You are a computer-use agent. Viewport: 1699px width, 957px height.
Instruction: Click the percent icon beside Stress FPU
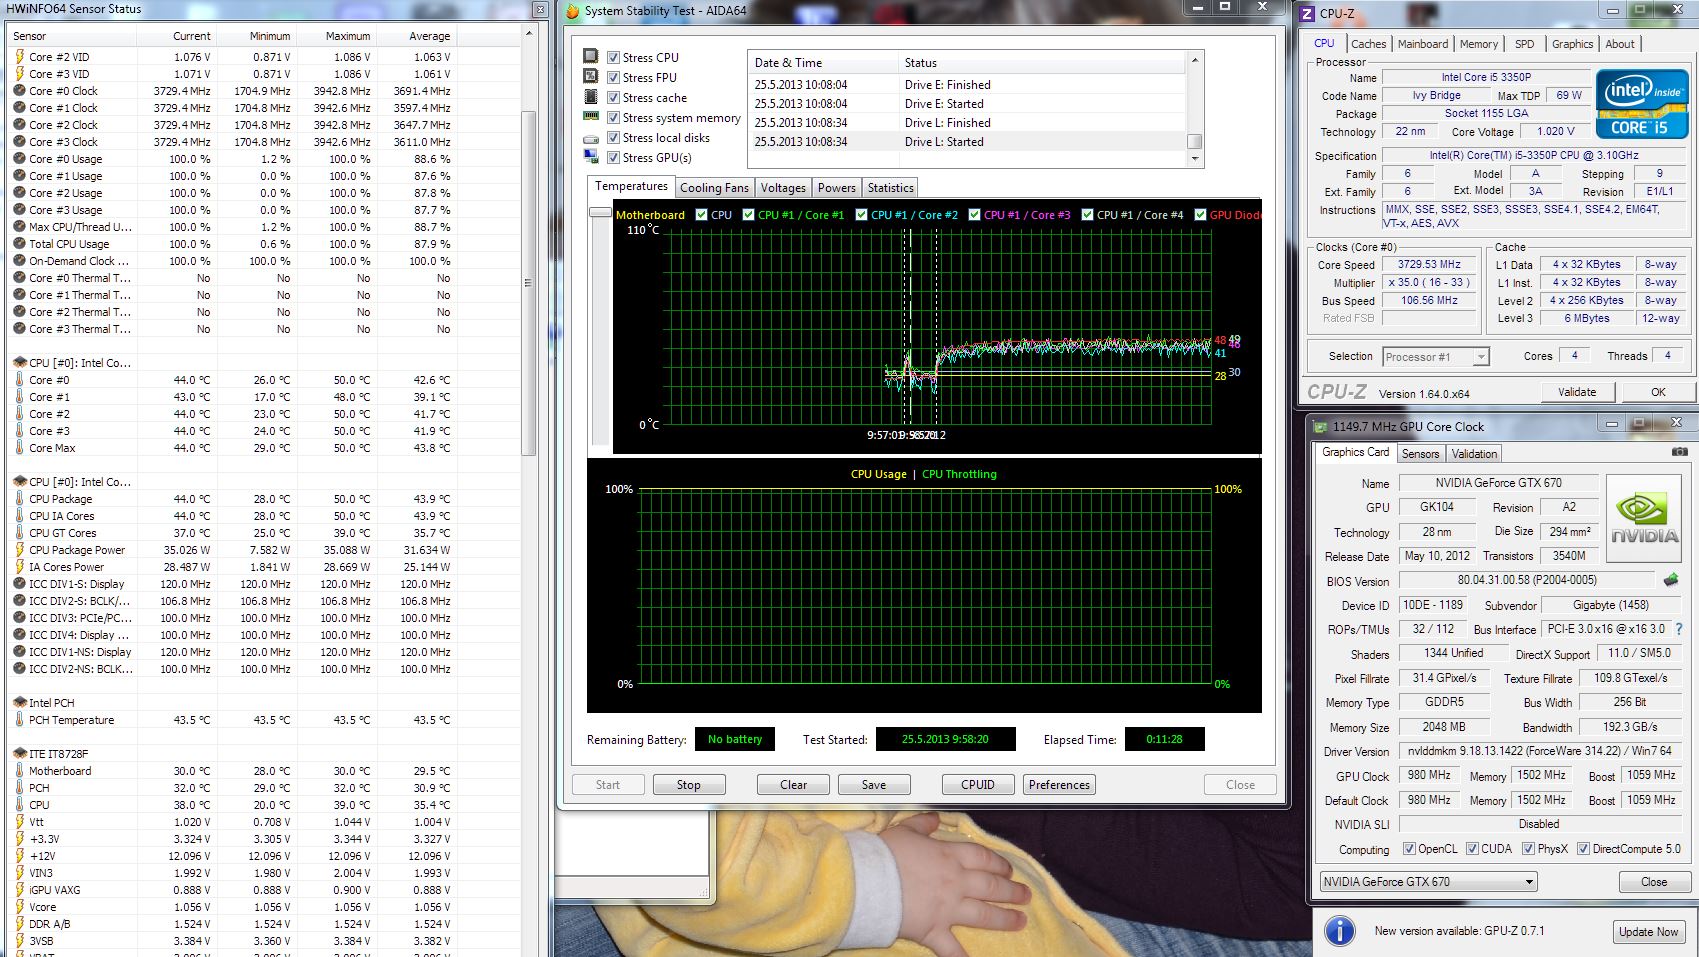pyautogui.click(x=591, y=77)
